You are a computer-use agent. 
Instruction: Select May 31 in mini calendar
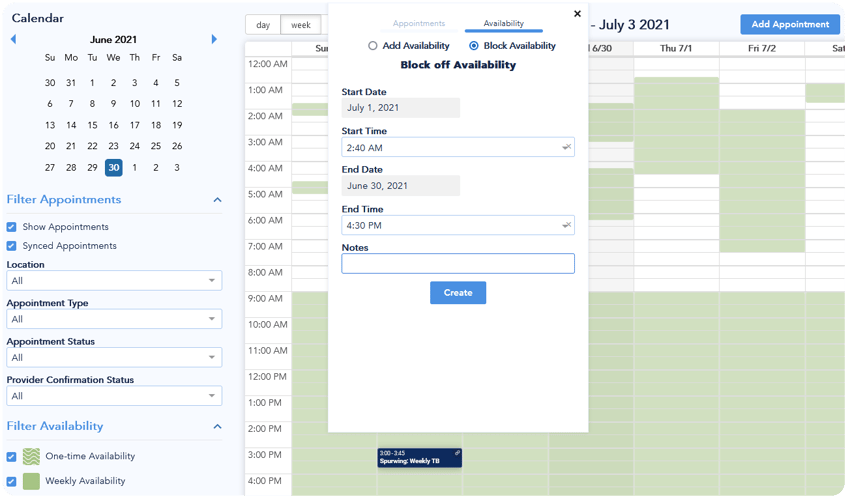coord(71,83)
